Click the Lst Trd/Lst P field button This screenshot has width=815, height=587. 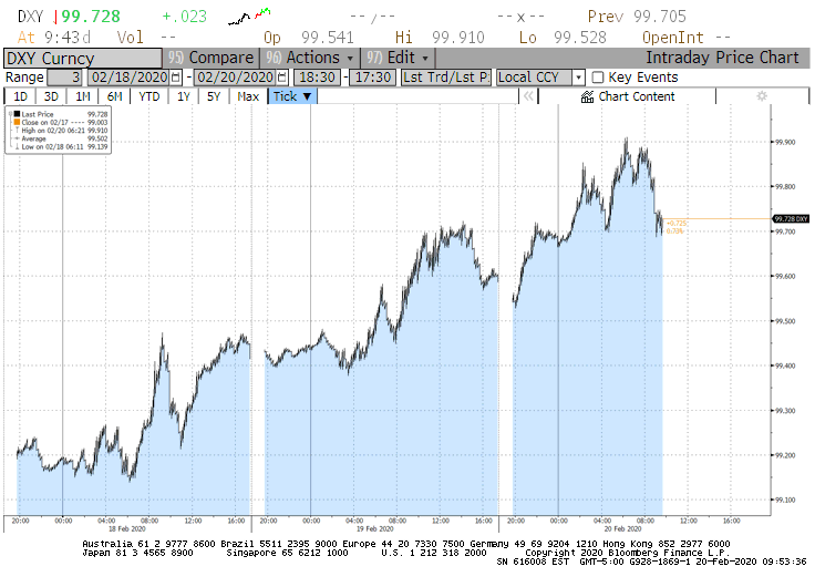tap(445, 77)
